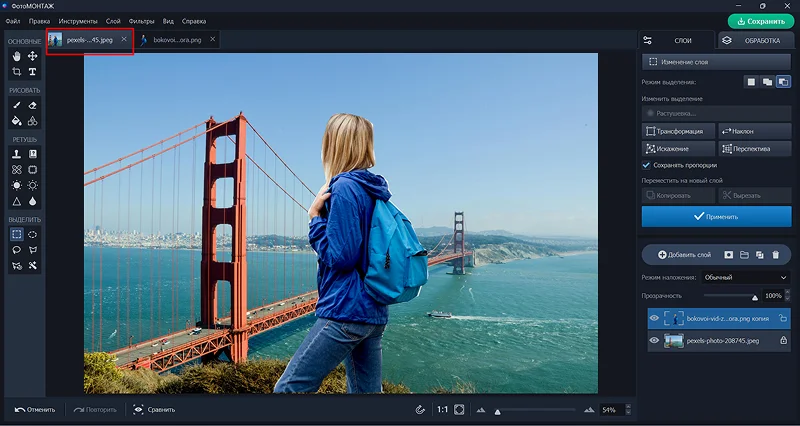Select the Blur droplet tool

(x=33, y=201)
